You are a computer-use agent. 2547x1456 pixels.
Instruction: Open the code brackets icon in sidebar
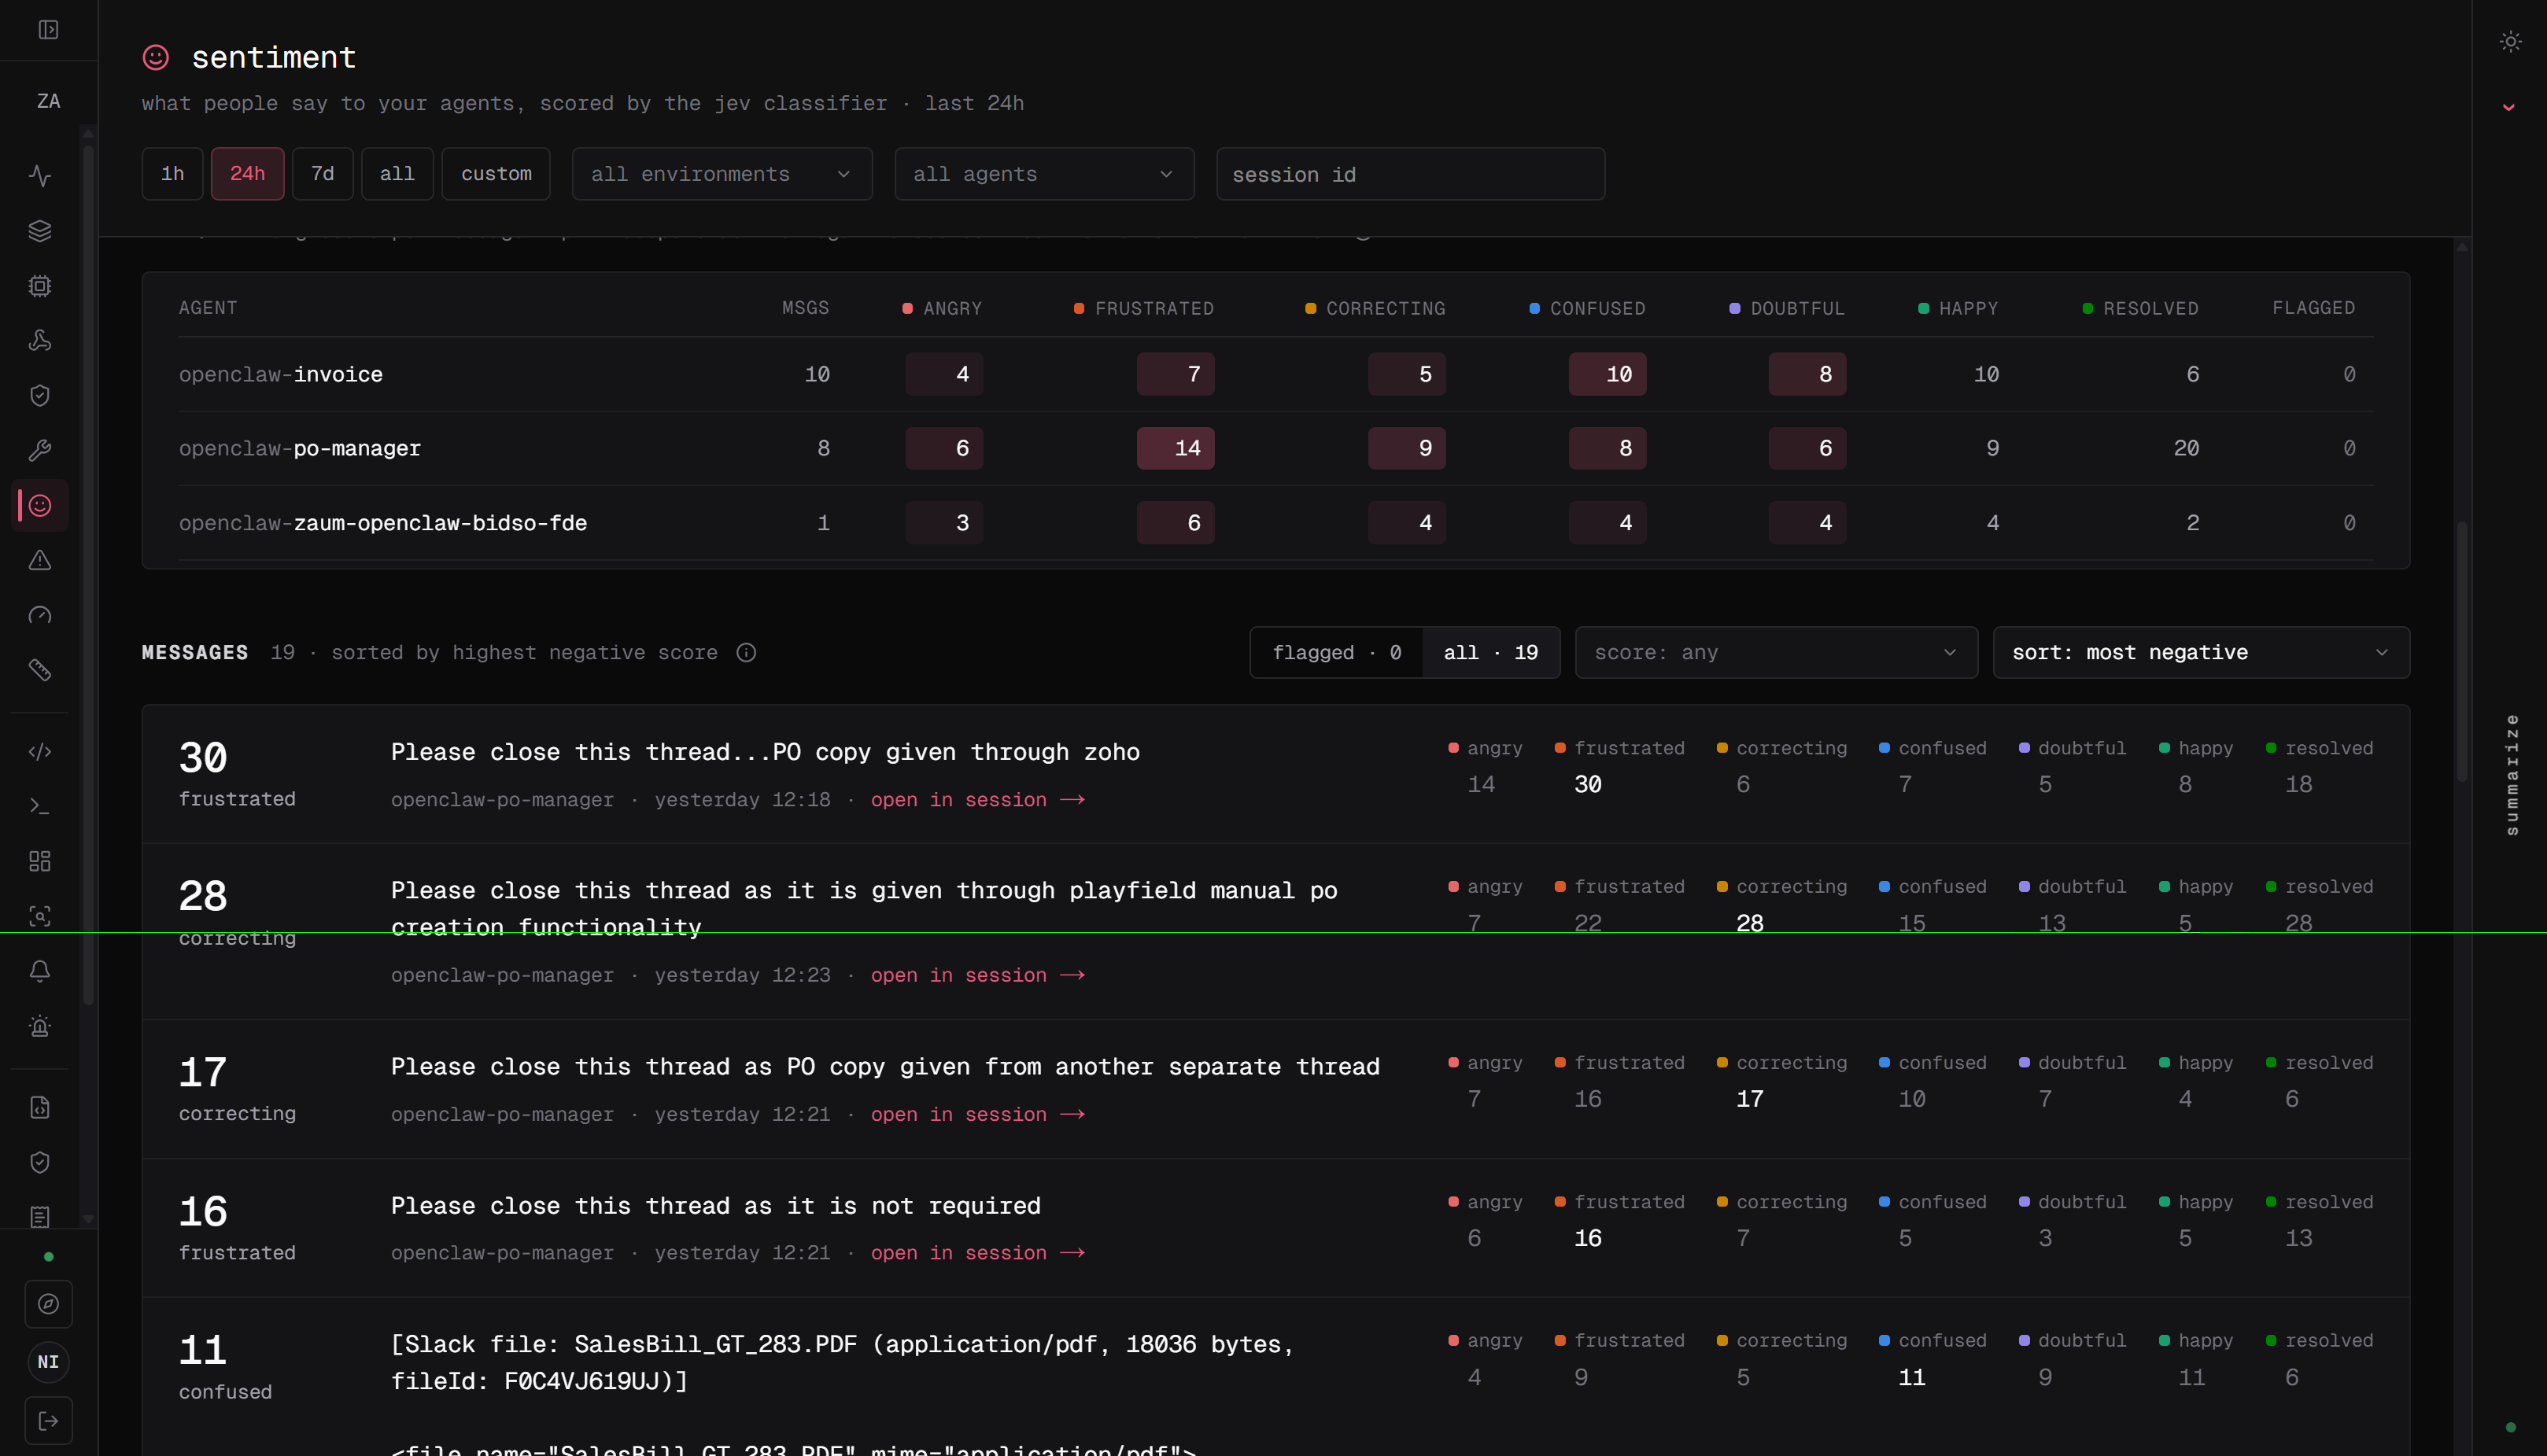pos(40,752)
